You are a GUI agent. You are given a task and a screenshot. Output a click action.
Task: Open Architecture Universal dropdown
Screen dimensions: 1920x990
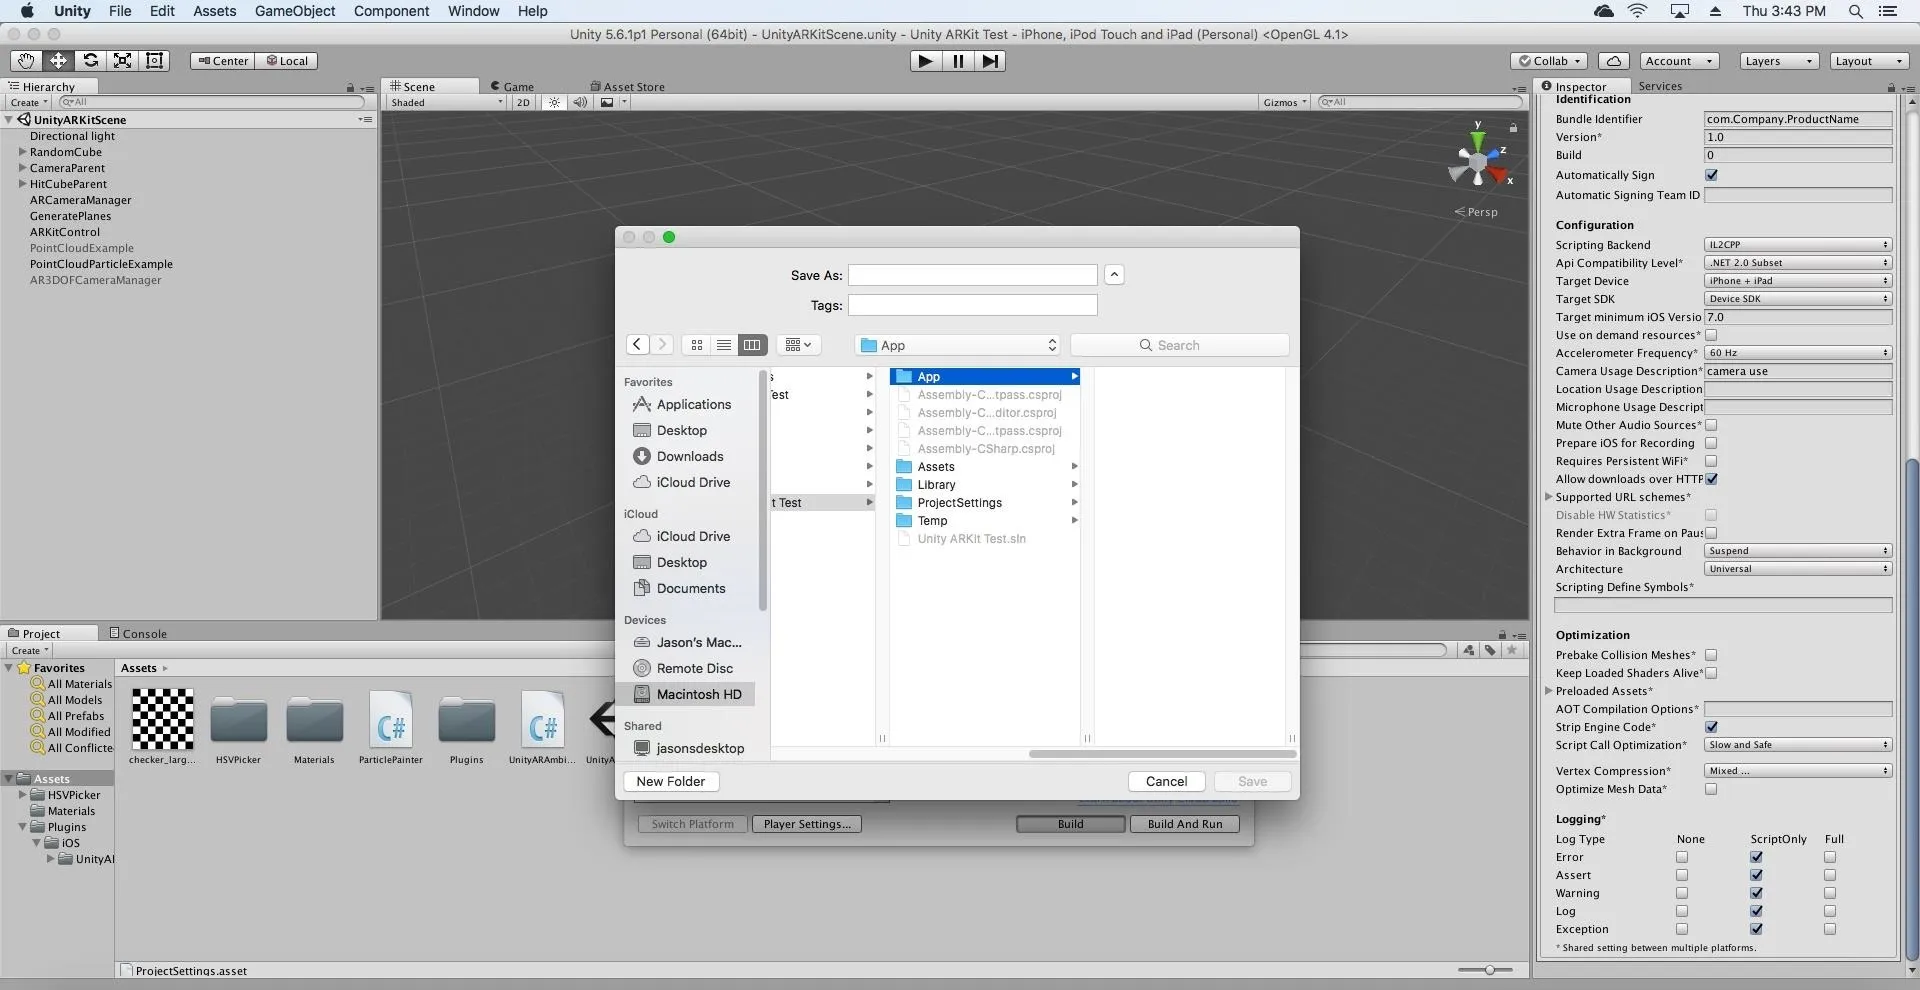click(1798, 569)
